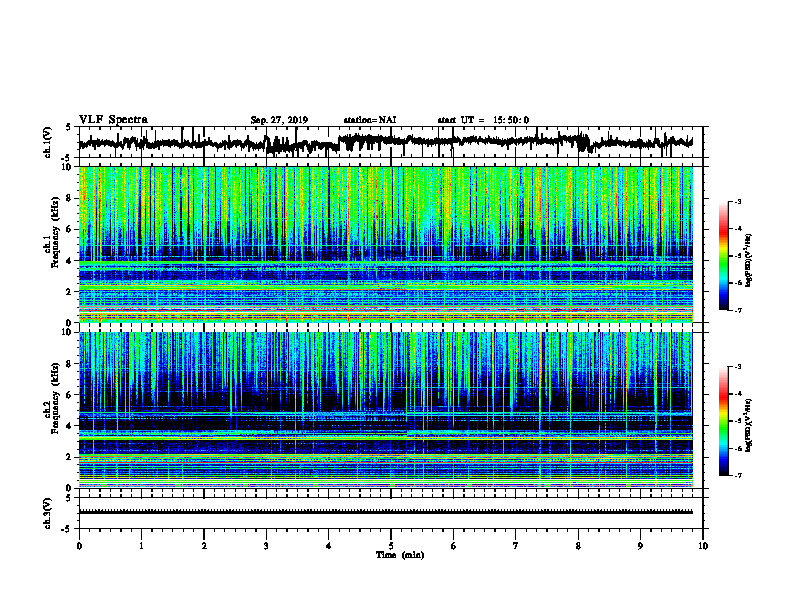Screen dimensions: 792x612
Task: Click the time axis tick label "1"
Action: coord(141,546)
